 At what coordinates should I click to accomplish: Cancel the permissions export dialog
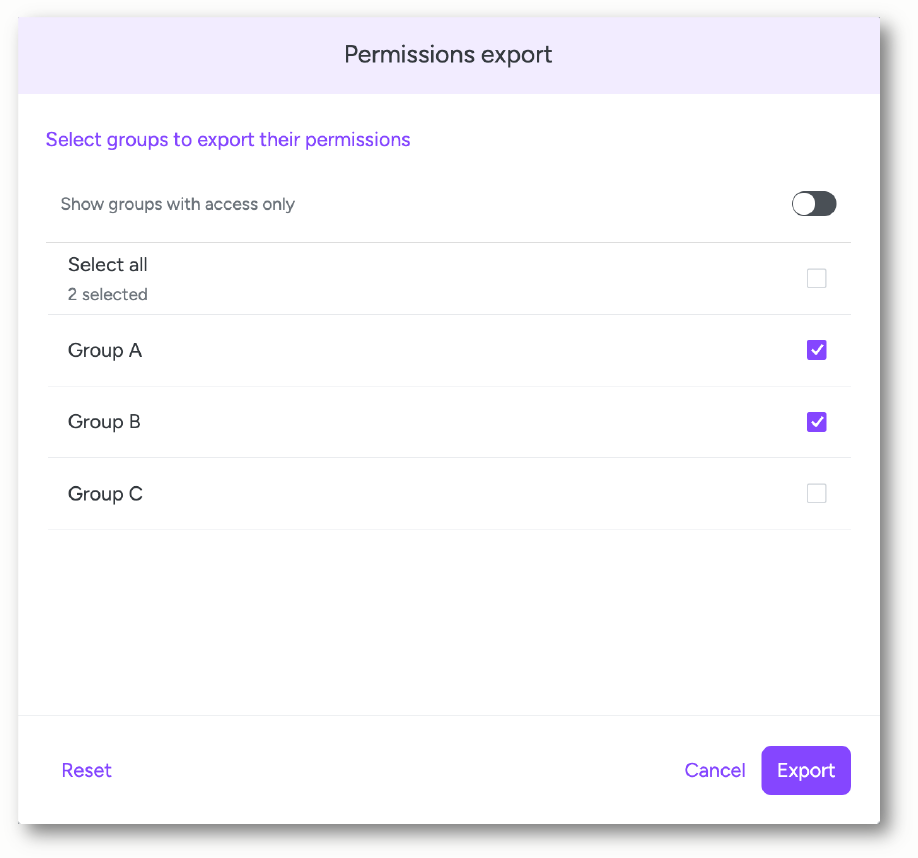coord(715,770)
